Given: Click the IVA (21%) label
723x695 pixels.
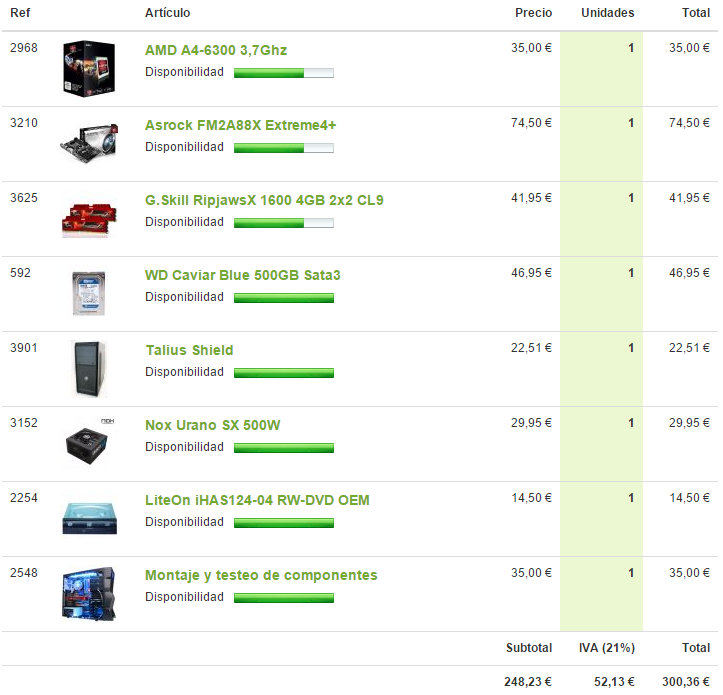Looking at the screenshot, I should 607,648.
